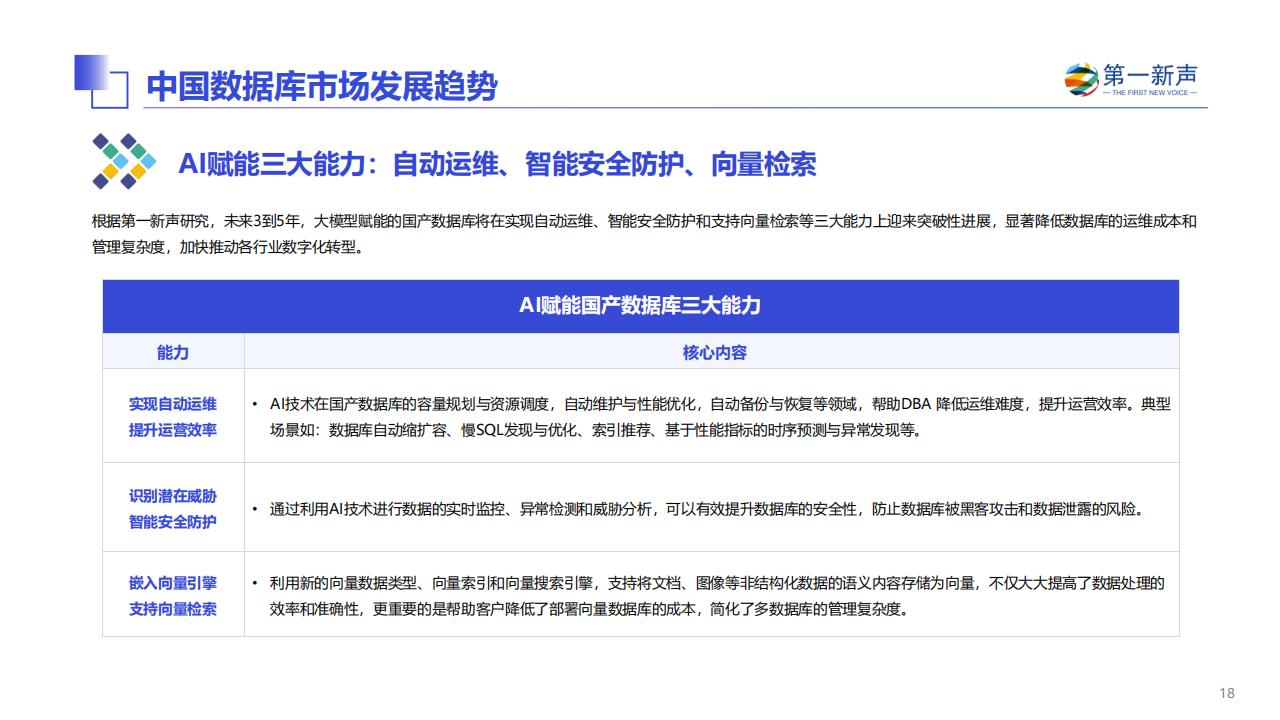The width and height of the screenshot is (1280, 720).
Task: Expand the 能力 column header
Action: pos(172,352)
